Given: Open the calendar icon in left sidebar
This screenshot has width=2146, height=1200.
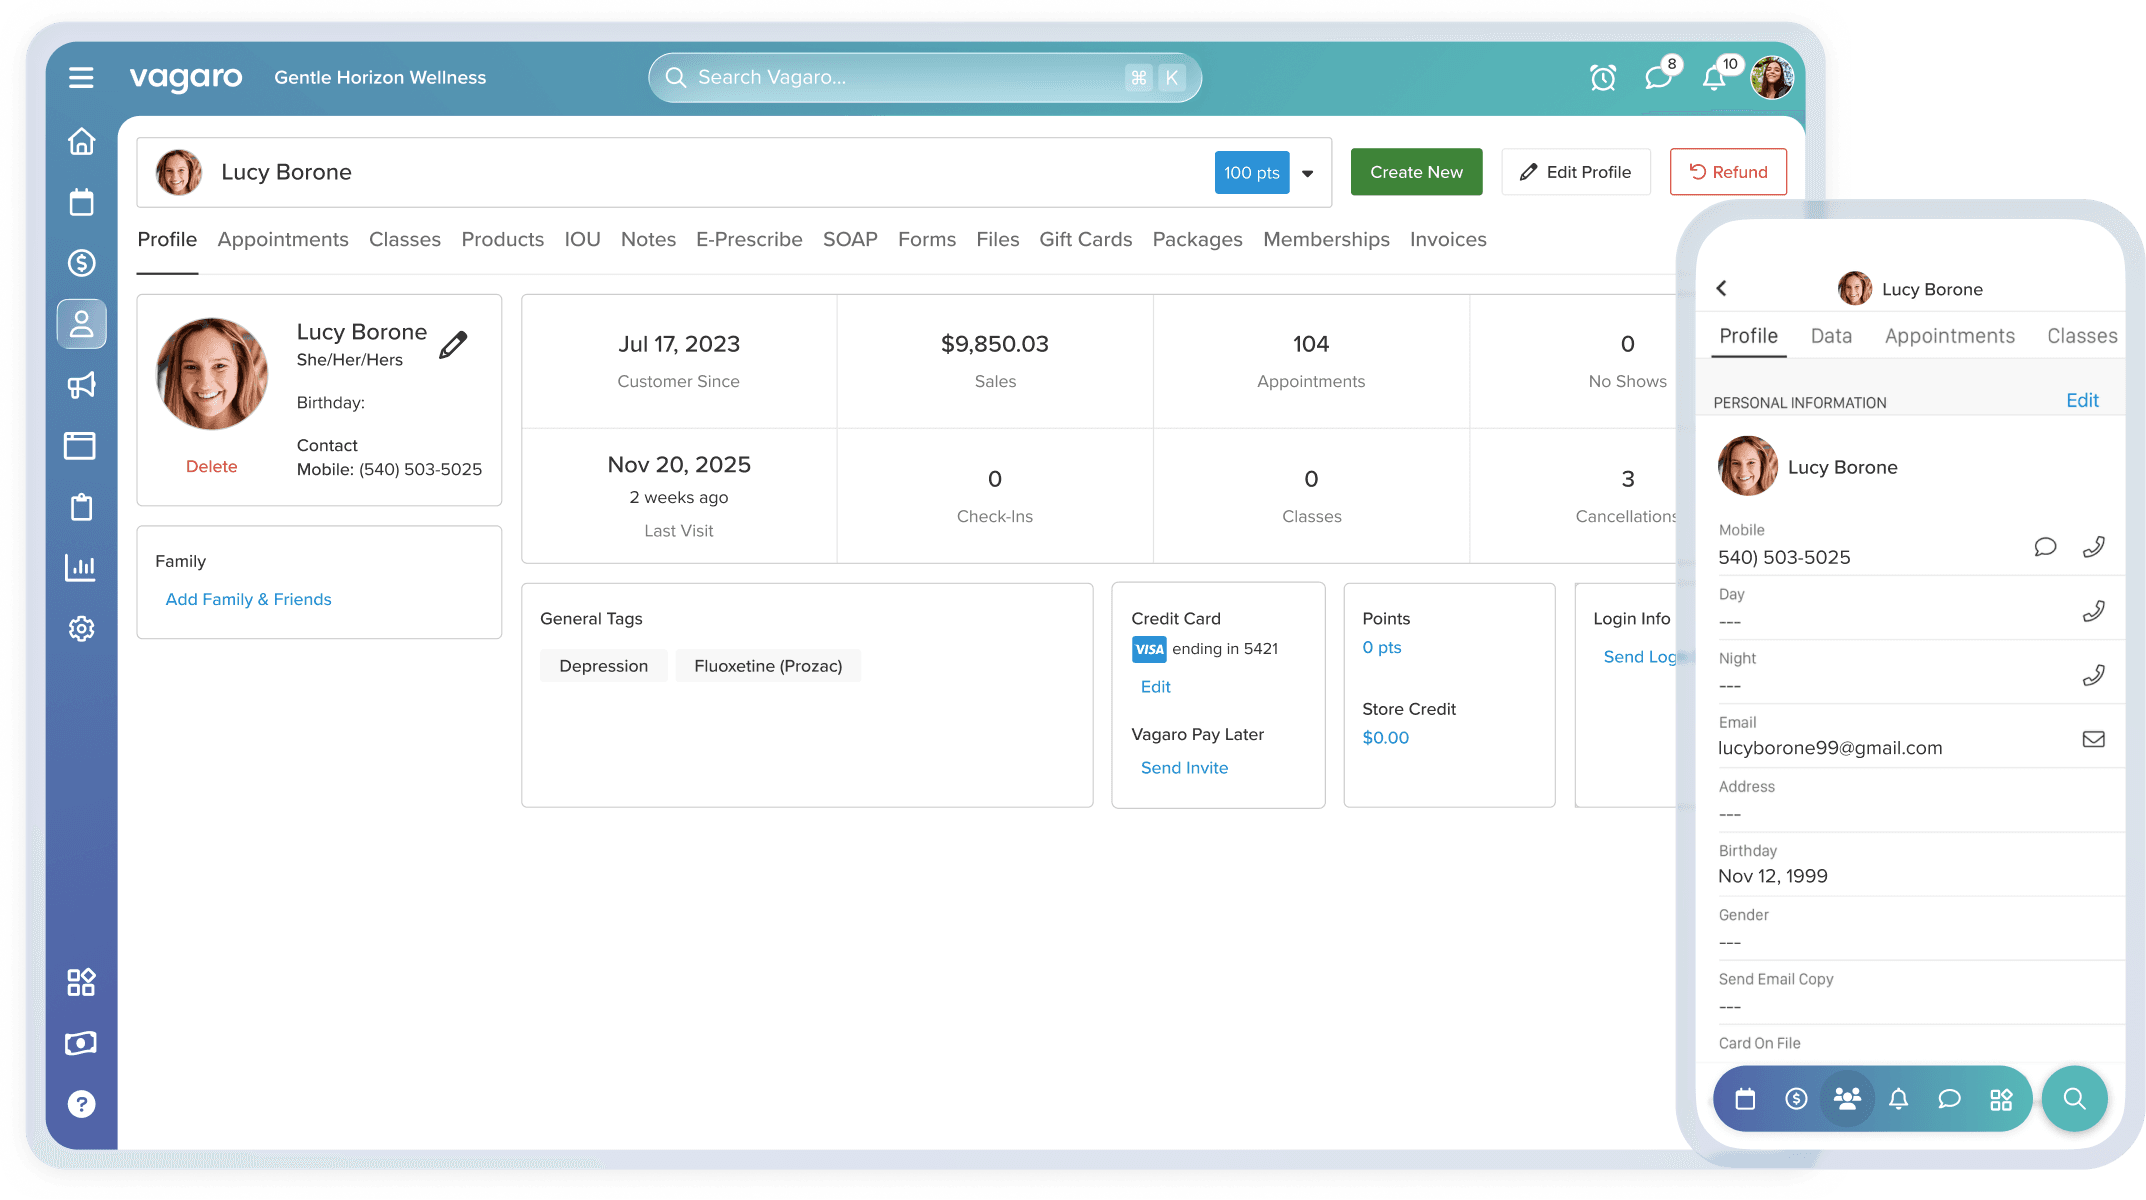Looking at the screenshot, I should pos(81,203).
